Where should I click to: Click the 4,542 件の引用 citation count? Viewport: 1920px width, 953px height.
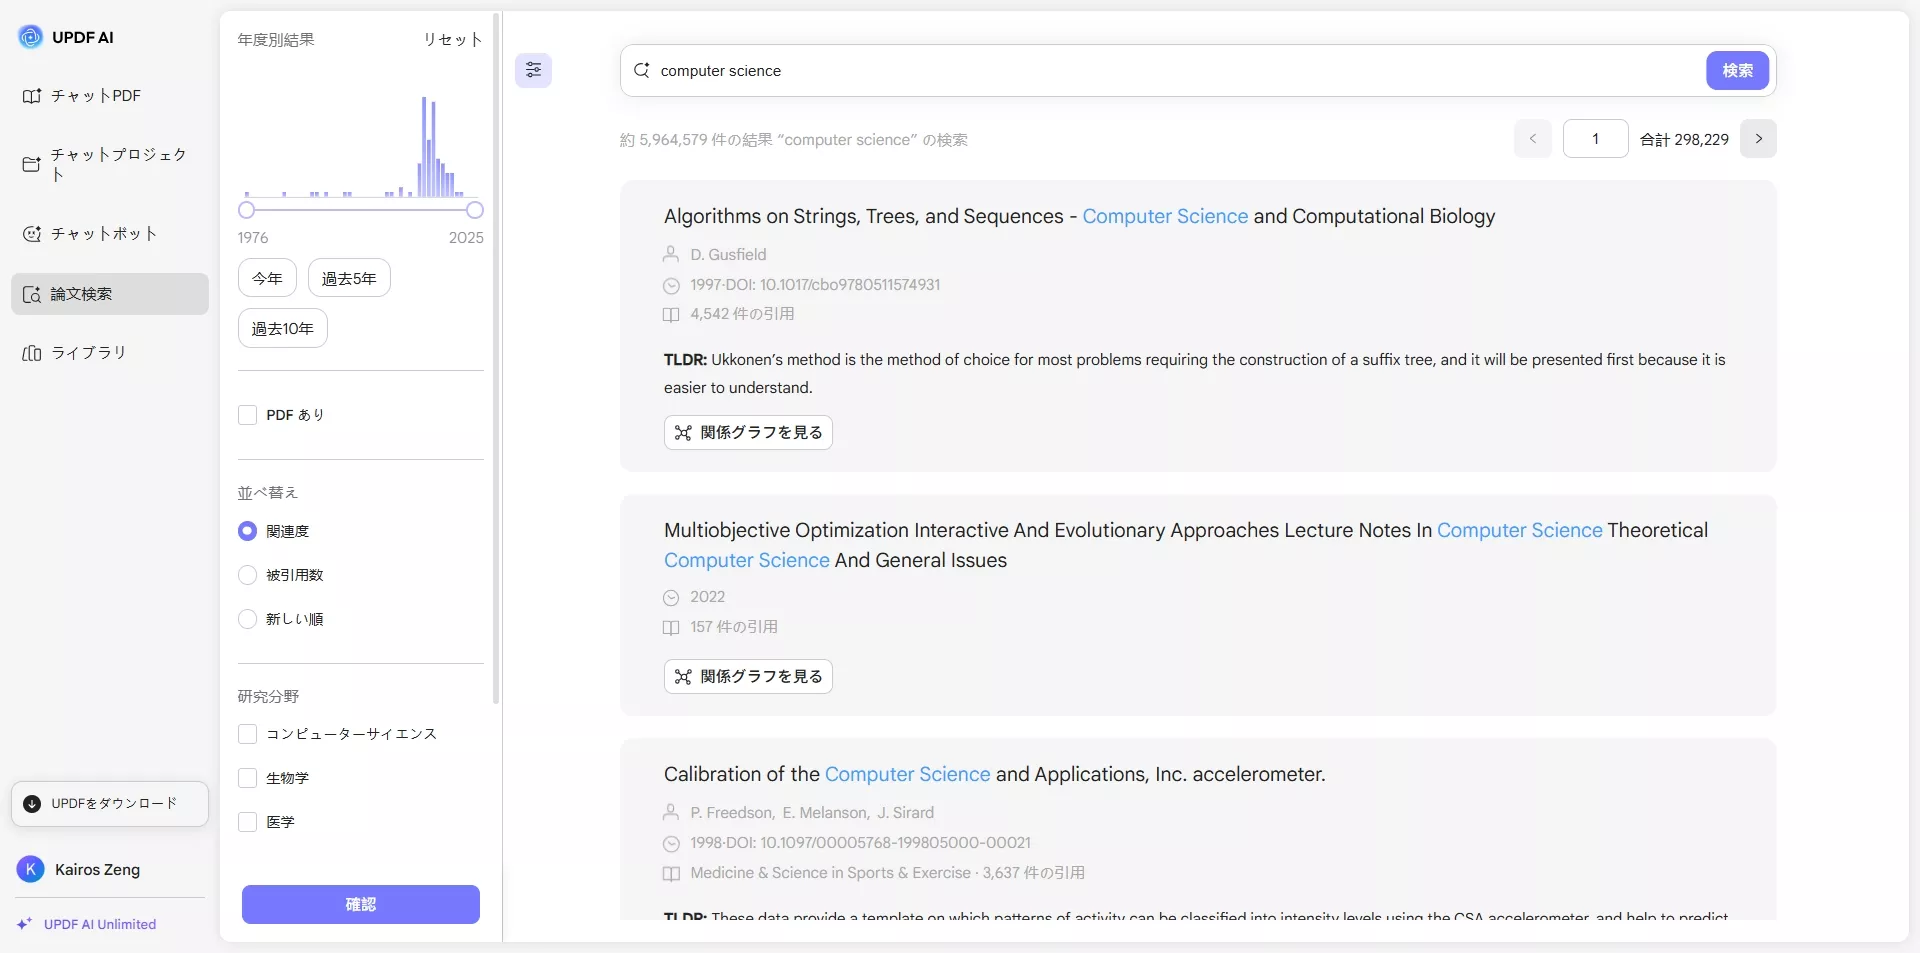(x=742, y=314)
